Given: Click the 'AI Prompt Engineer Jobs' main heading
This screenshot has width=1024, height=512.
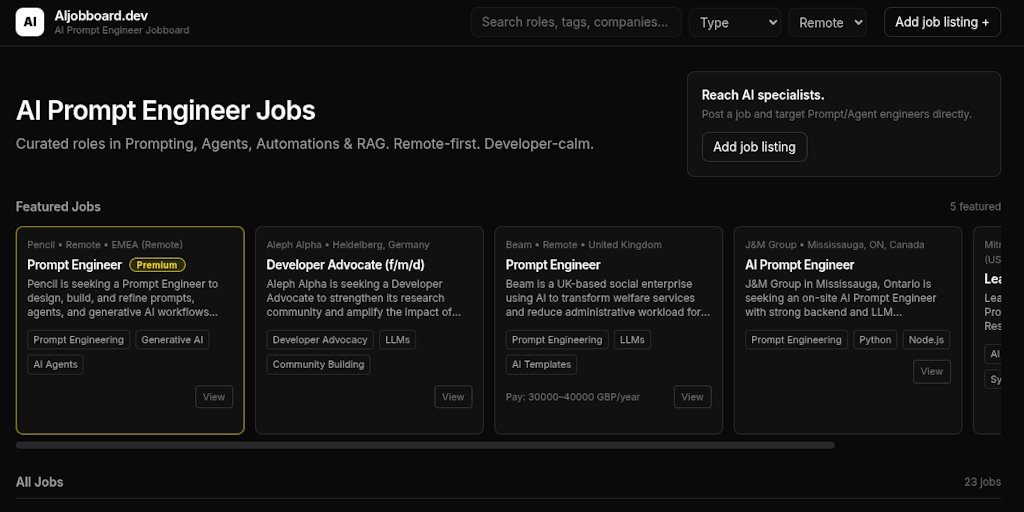Looking at the screenshot, I should point(165,111).
